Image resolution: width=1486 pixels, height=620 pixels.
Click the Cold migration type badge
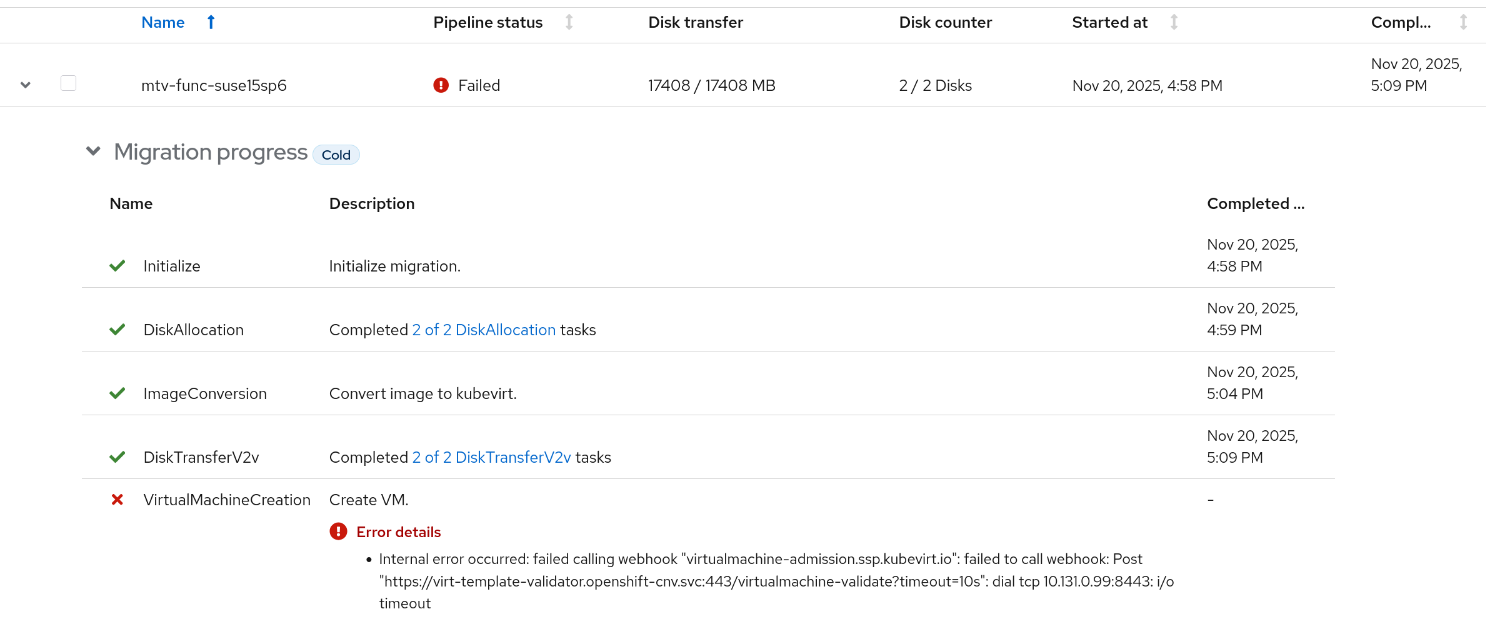336,155
